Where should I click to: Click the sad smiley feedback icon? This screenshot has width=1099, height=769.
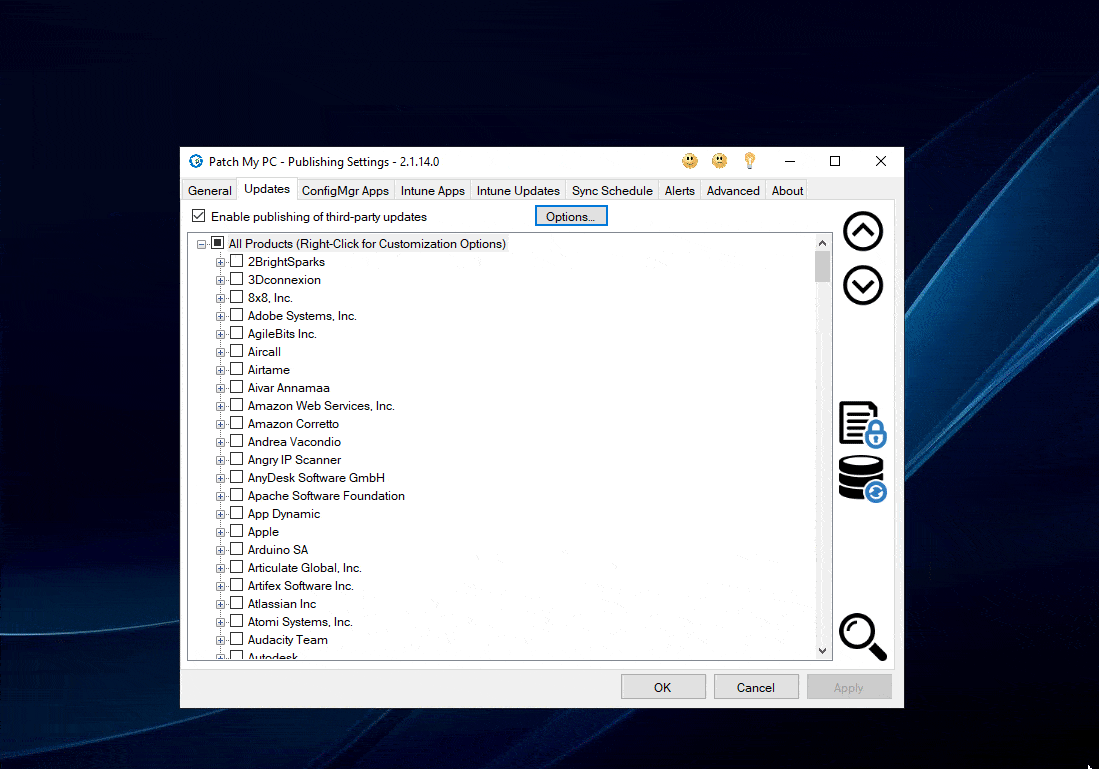click(x=719, y=161)
